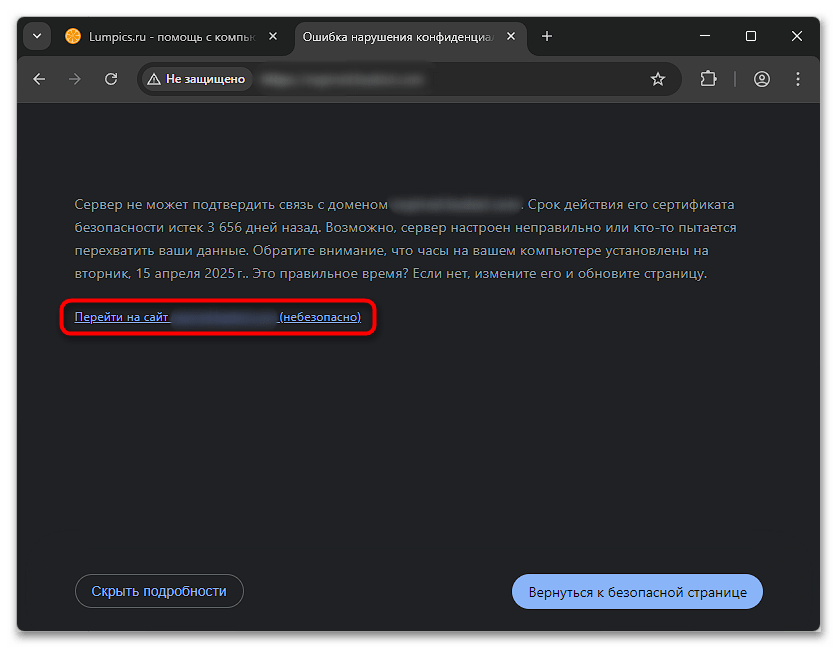Maximize the browser window
Image resolution: width=837 pixels, height=648 pixels.
(751, 36)
